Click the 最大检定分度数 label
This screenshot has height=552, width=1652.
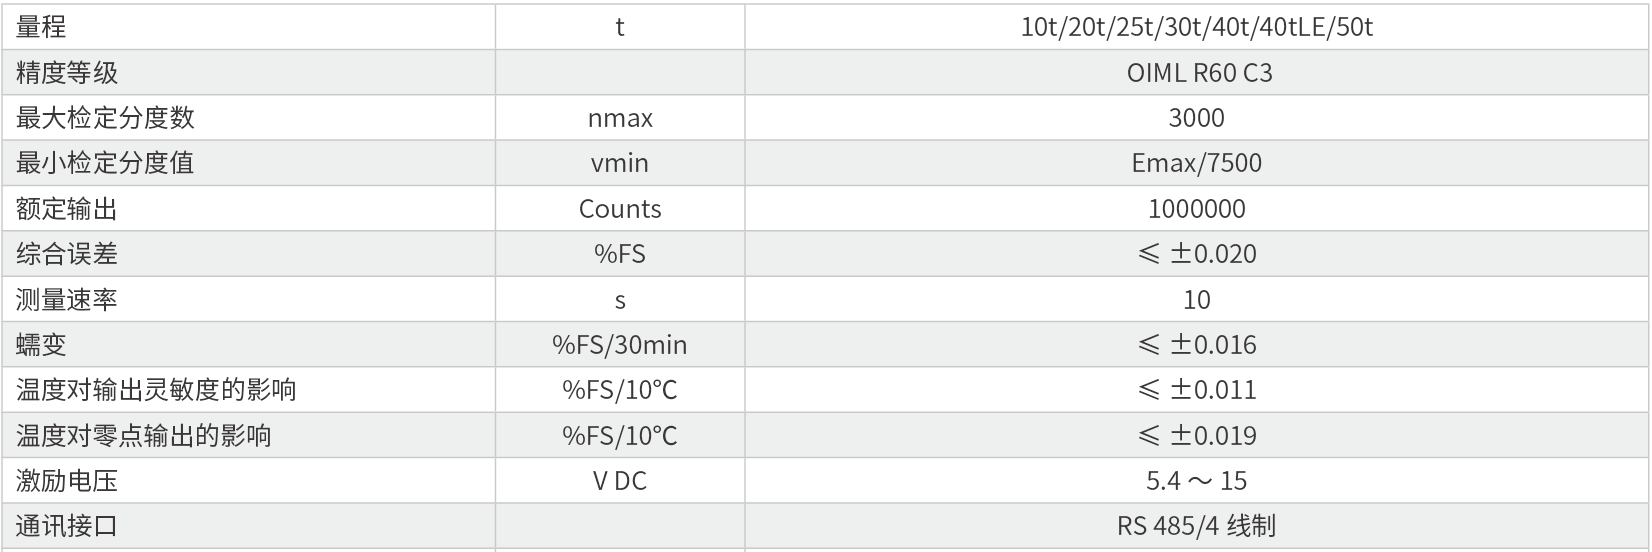tap(105, 118)
